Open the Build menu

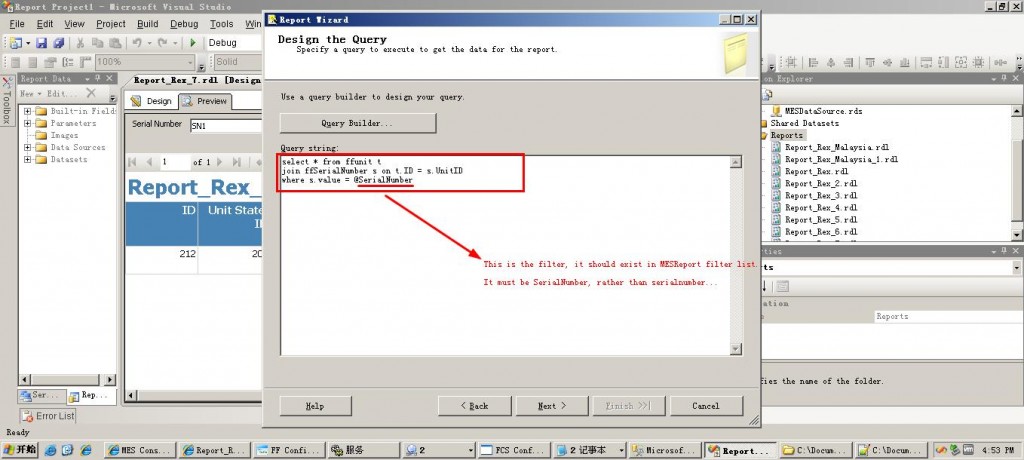coord(148,24)
